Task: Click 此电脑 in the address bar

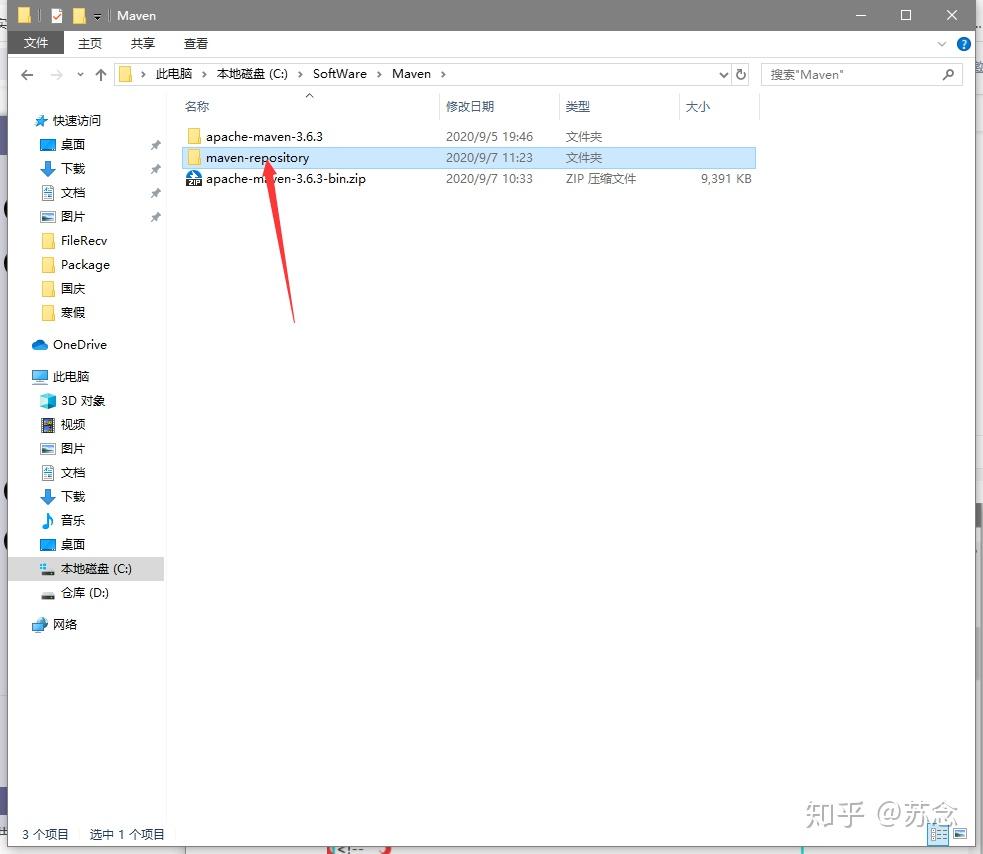Action: point(174,74)
